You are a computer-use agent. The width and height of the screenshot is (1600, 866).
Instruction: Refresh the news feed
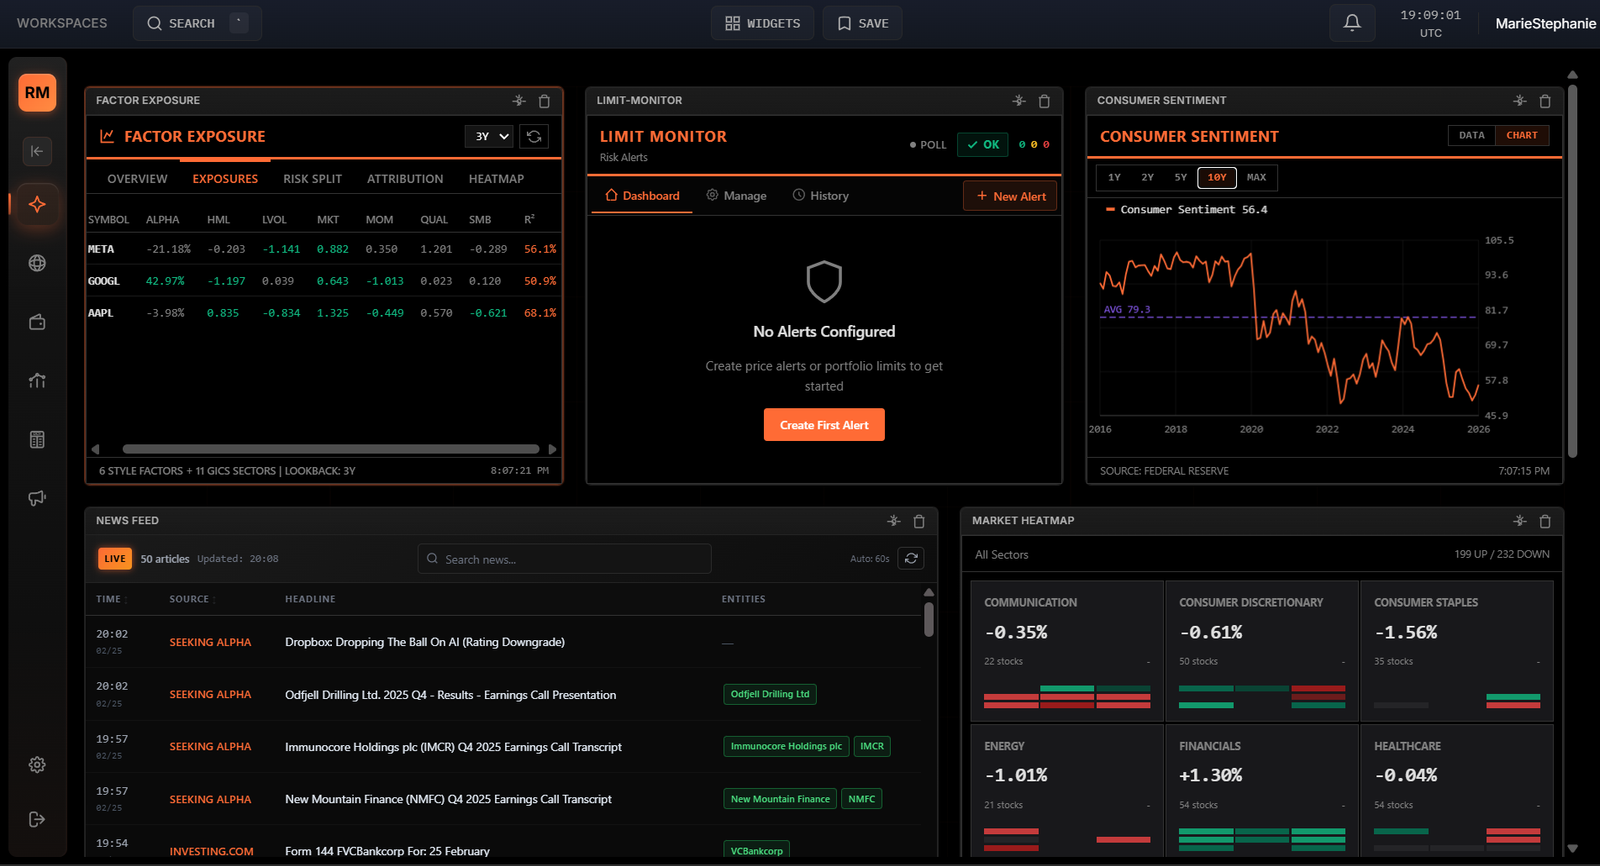point(910,559)
